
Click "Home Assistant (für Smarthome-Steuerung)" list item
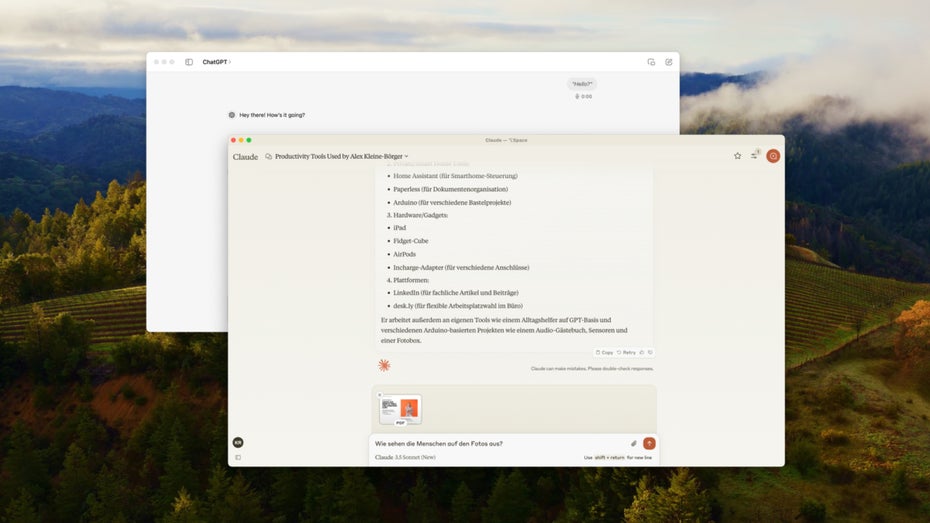(x=455, y=176)
